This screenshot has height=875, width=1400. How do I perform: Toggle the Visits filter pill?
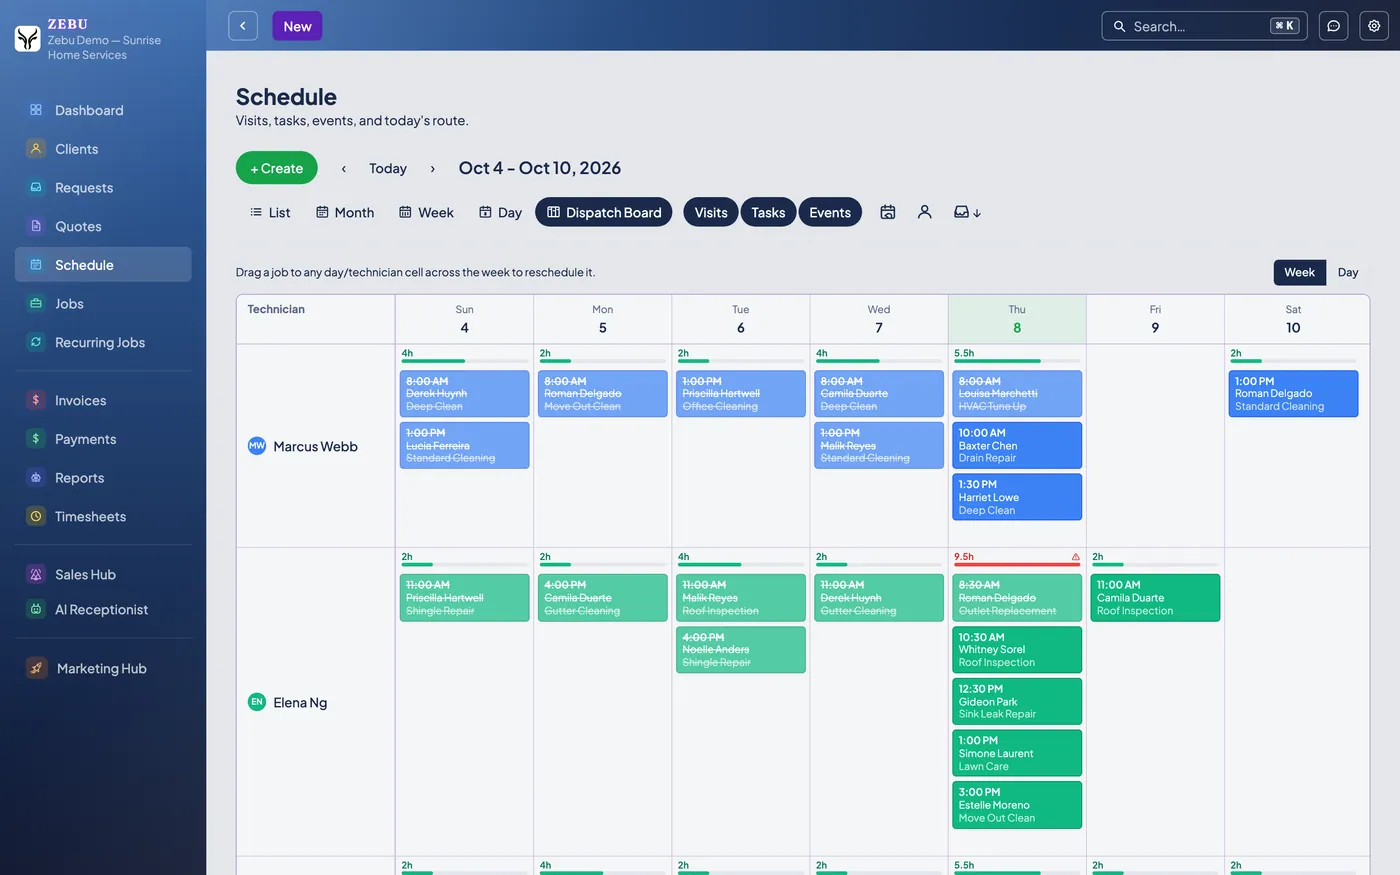[x=711, y=212]
